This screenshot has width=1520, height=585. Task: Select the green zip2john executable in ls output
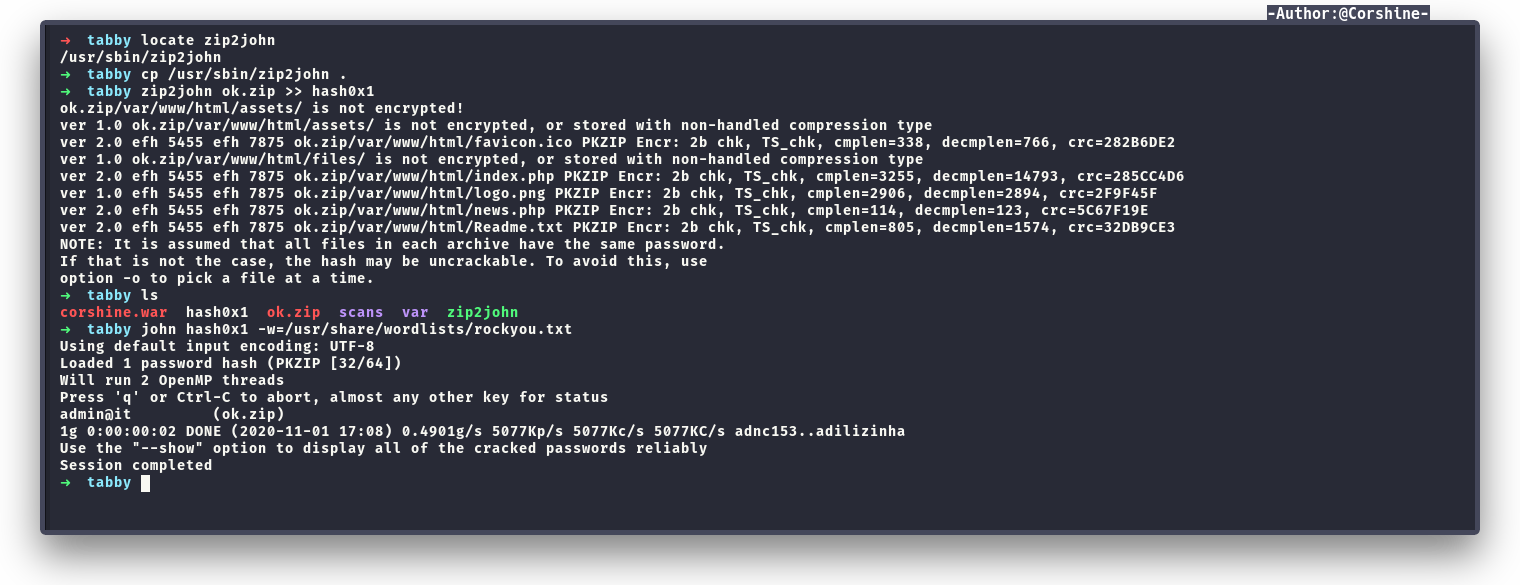482,312
